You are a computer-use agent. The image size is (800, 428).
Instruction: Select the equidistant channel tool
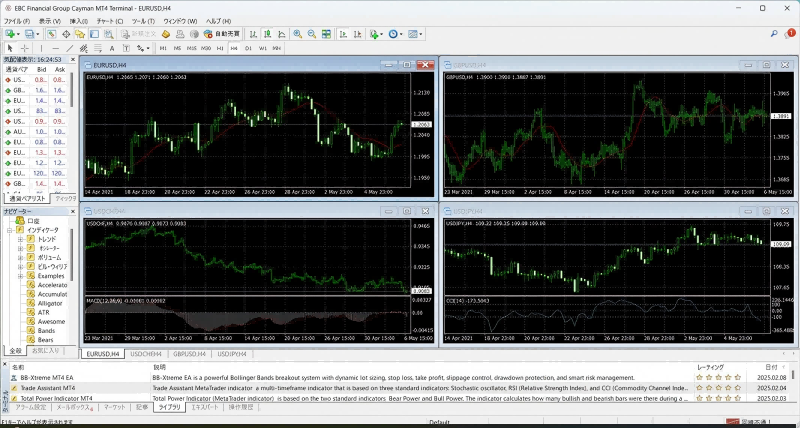pyautogui.click(x=84, y=48)
